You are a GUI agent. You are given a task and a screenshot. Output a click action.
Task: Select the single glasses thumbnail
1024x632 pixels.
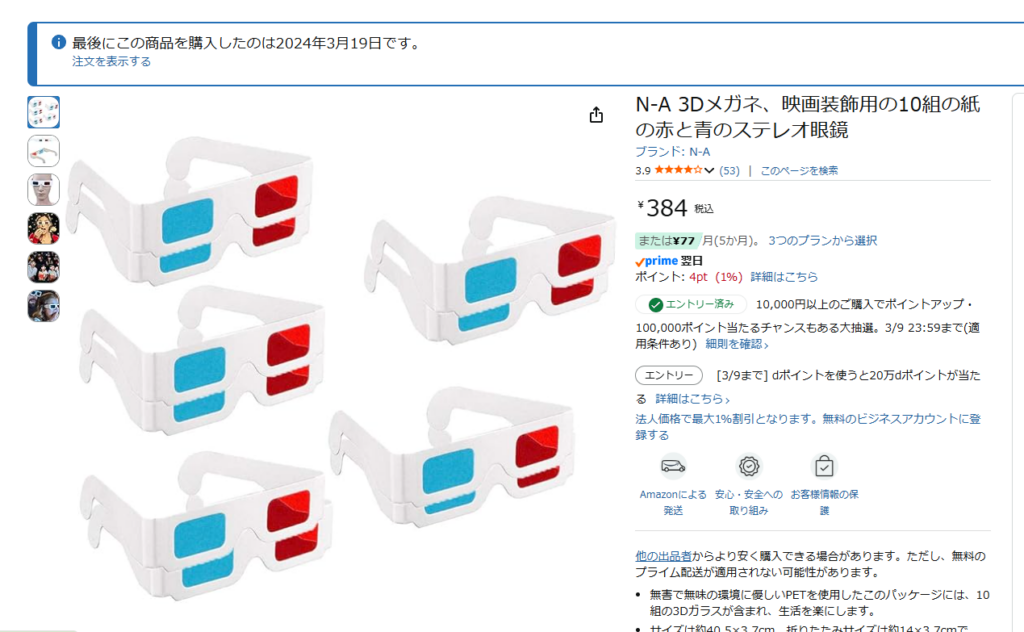tap(44, 151)
